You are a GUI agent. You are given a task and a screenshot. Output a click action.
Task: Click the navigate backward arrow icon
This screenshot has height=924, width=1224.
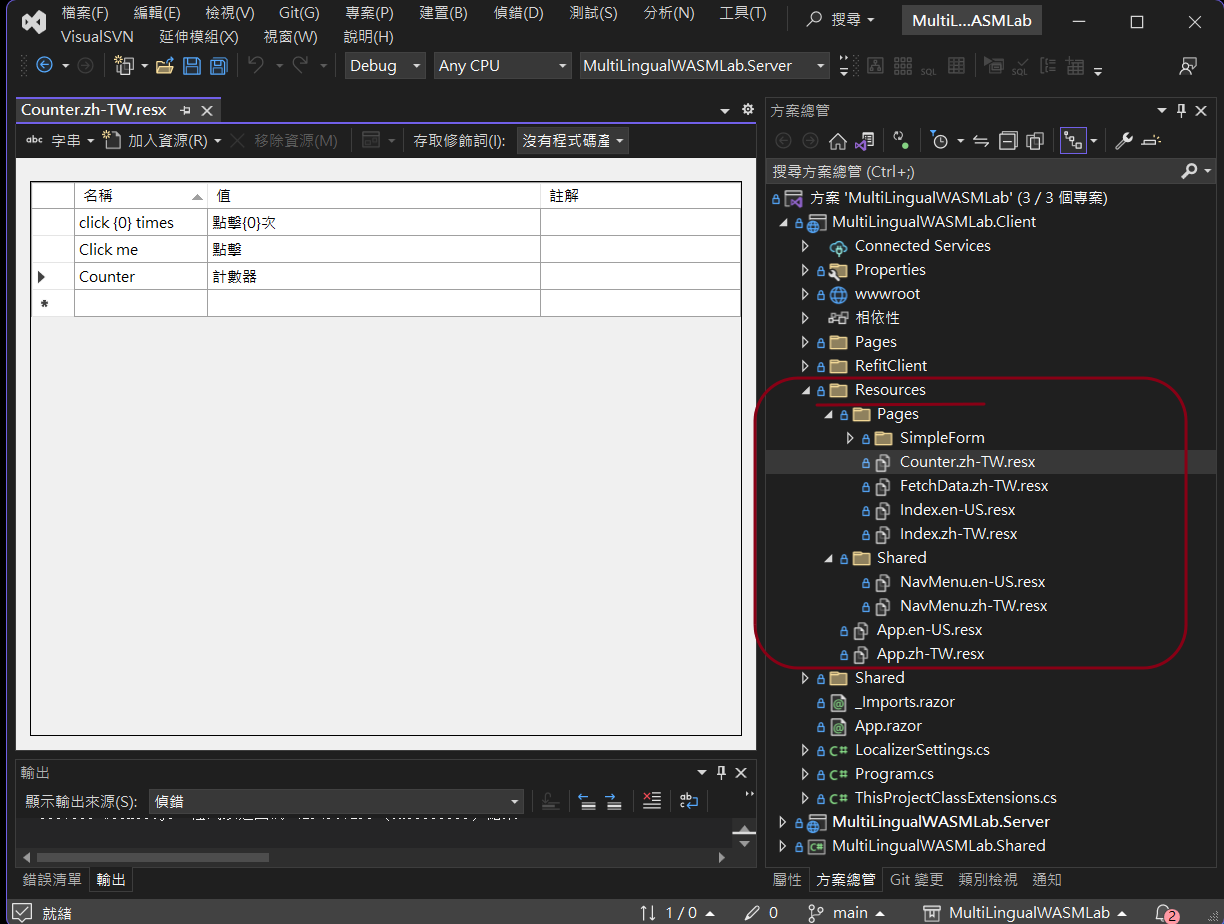click(x=44, y=66)
